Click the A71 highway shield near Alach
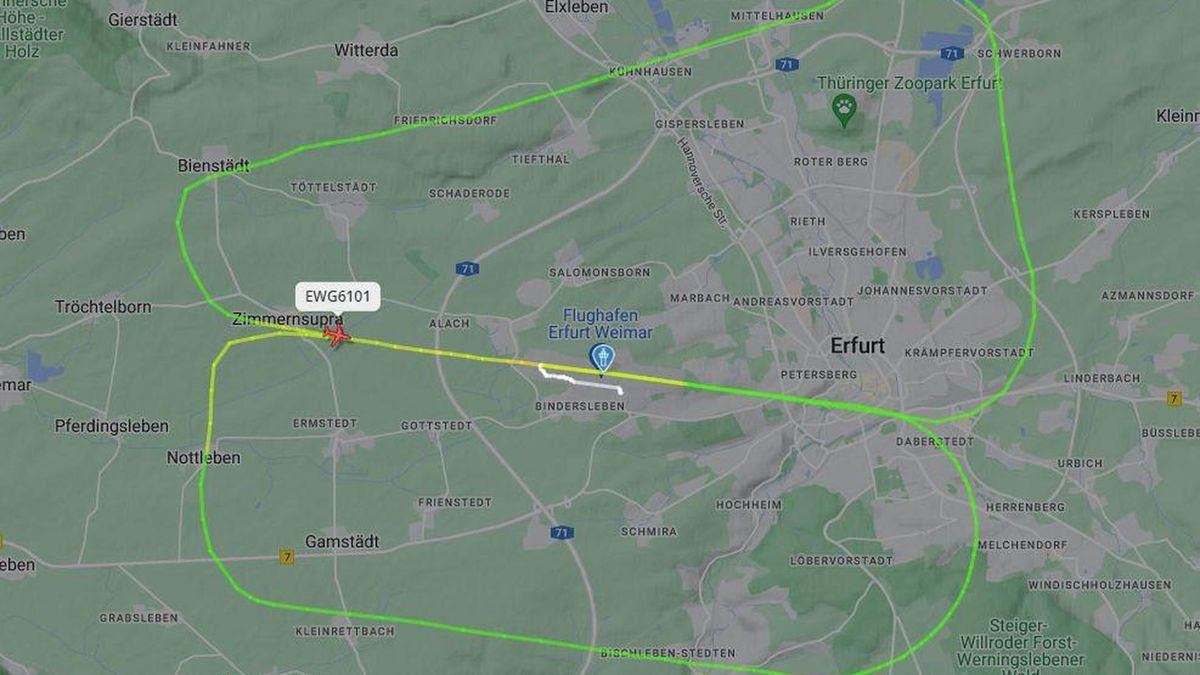 click(x=467, y=268)
